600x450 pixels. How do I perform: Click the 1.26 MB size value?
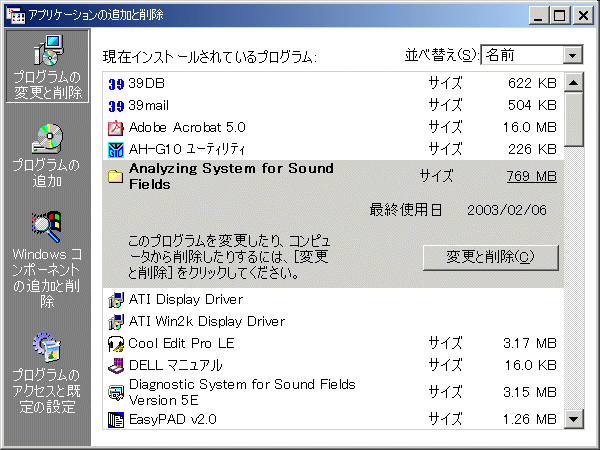[x=530, y=420]
